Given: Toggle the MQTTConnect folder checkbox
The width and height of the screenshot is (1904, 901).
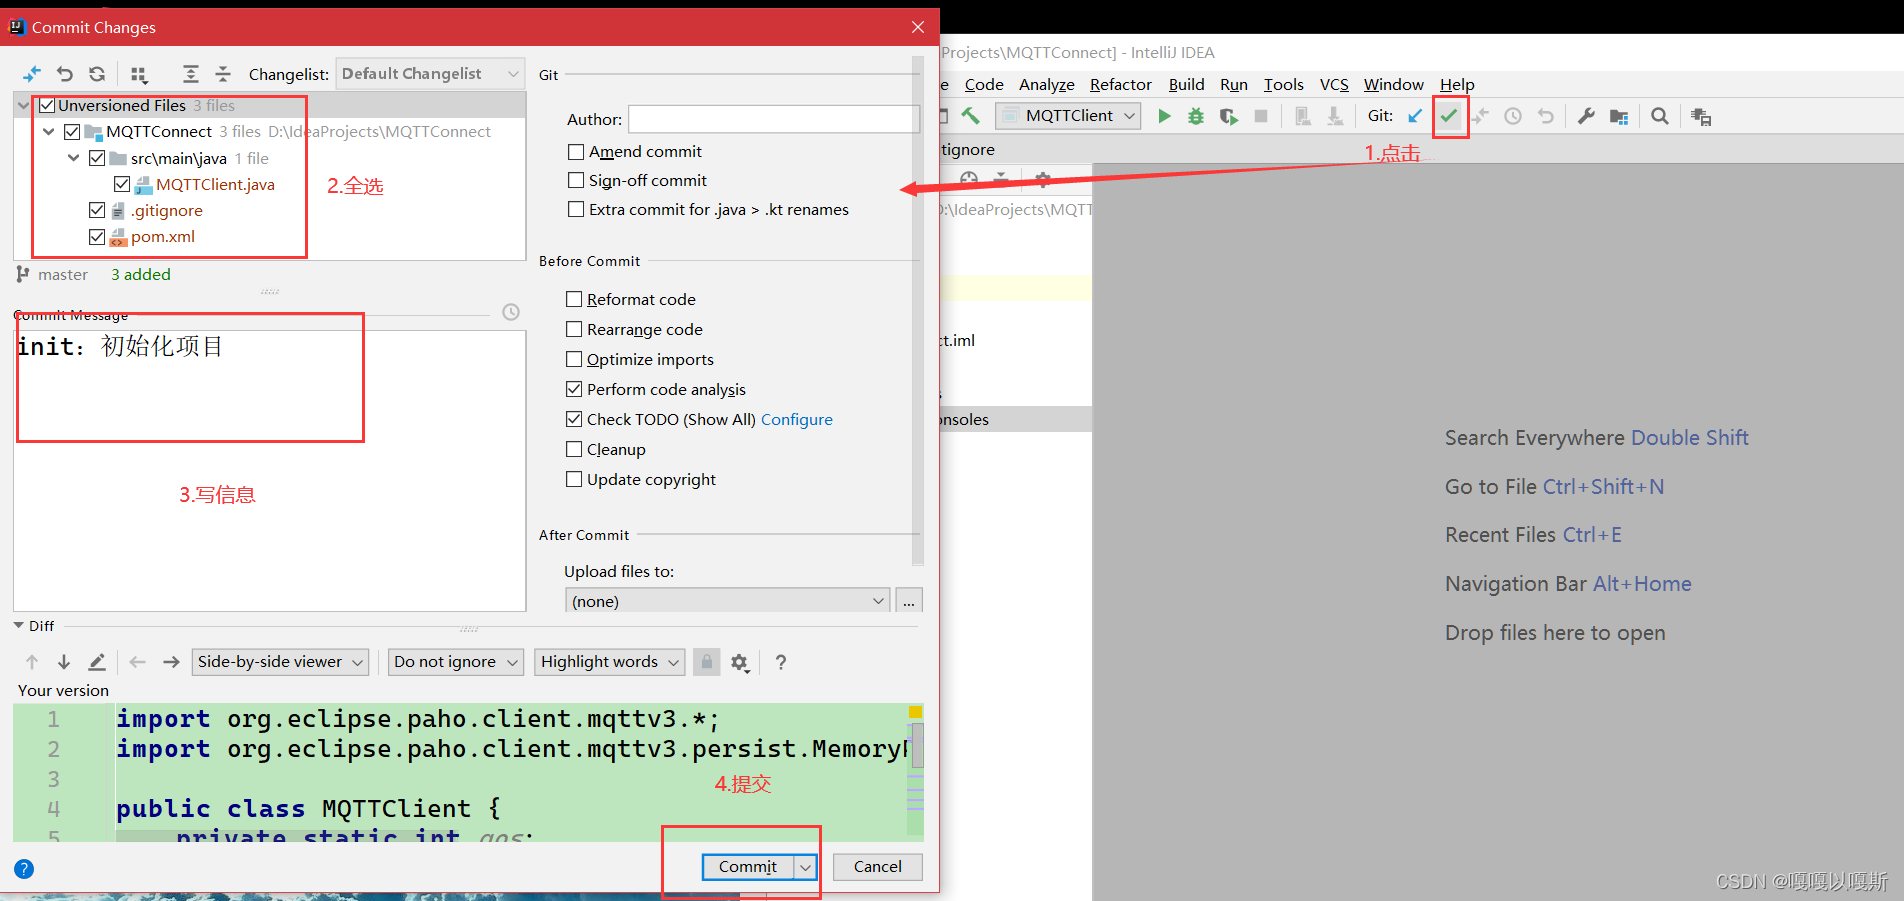Looking at the screenshot, I should (x=72, y=131).
